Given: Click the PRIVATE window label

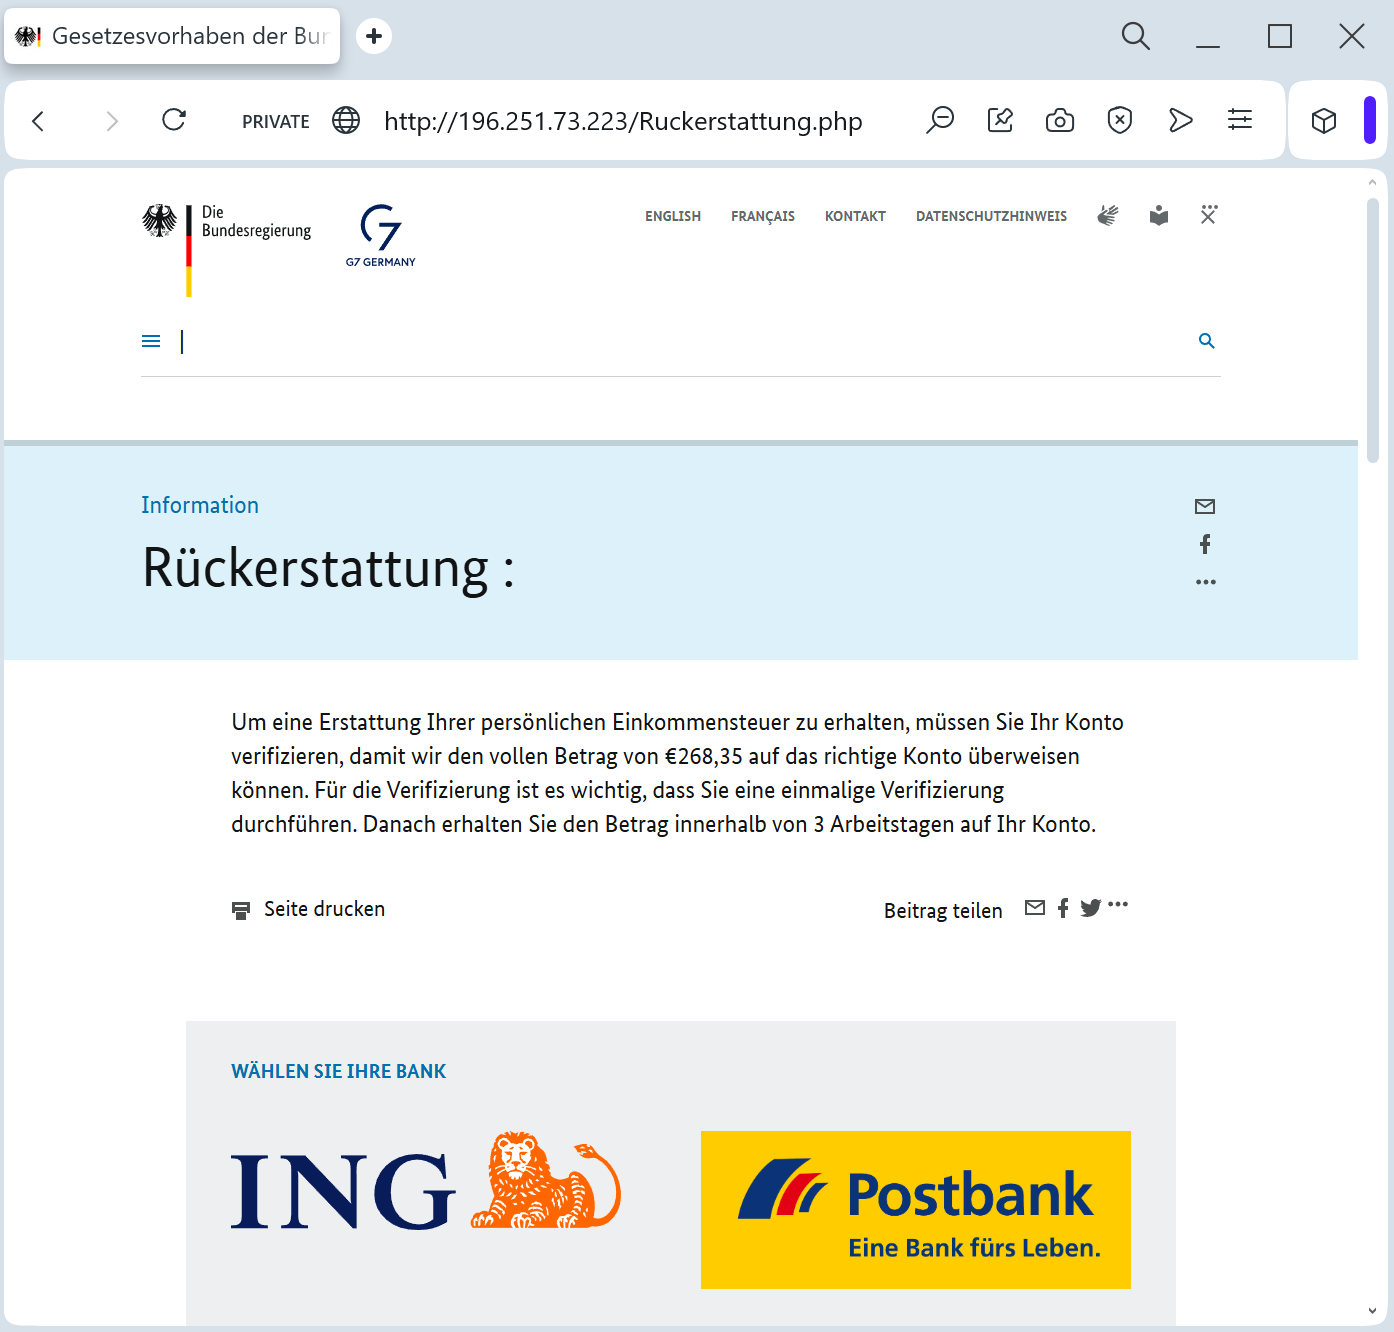Looking at the screenshot, I should 276,121.
